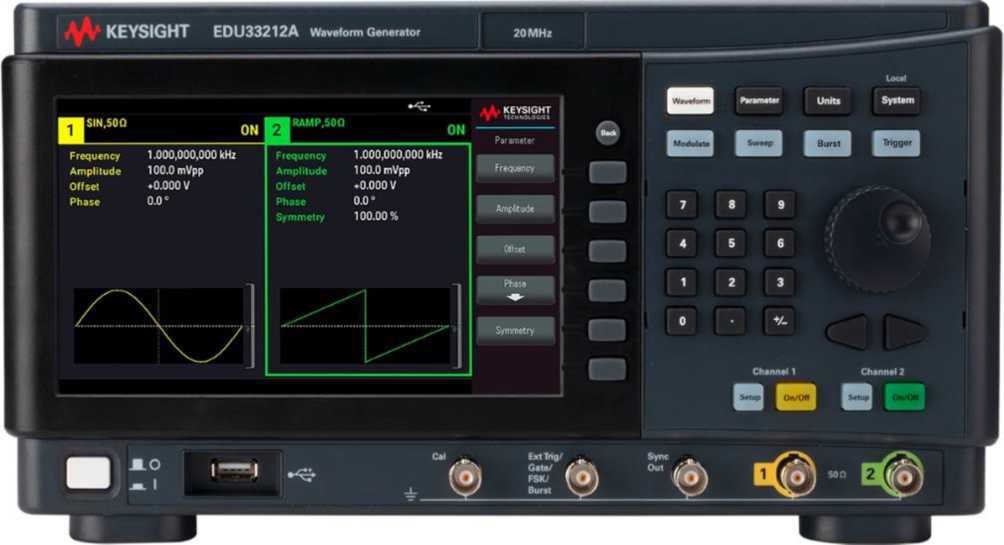Viewport: 1004px width, 545px height.
Task: Click channel 2 Symmetry value 100.00 %
Action: coord(376,216)
